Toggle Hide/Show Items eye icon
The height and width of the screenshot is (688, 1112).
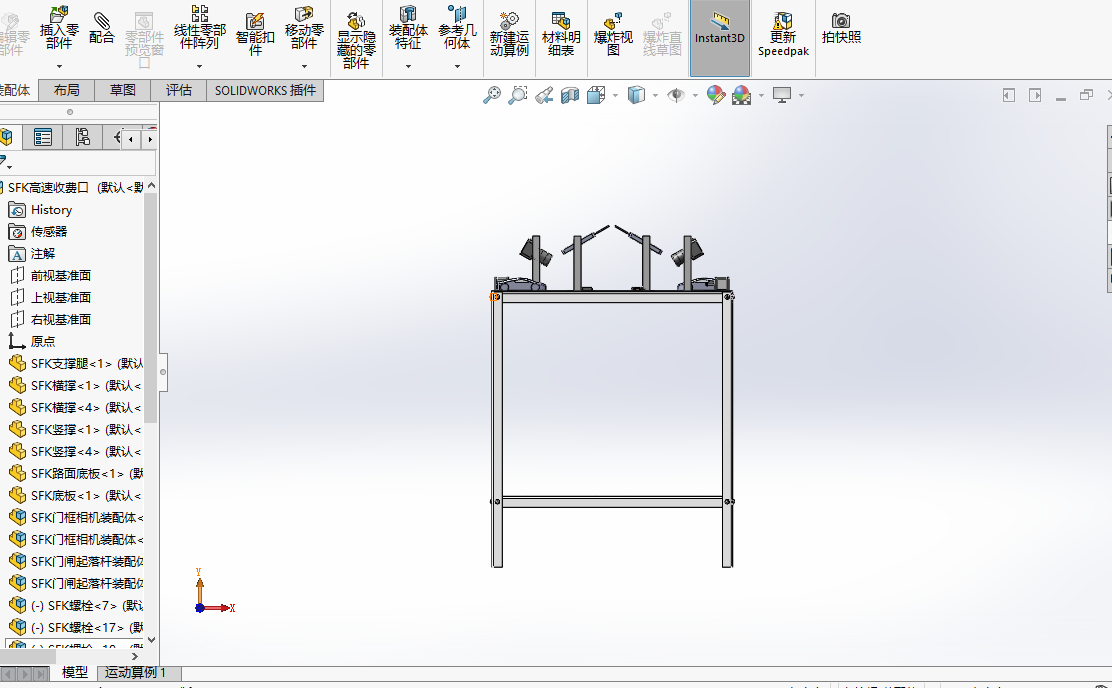[x=676, y=95]
